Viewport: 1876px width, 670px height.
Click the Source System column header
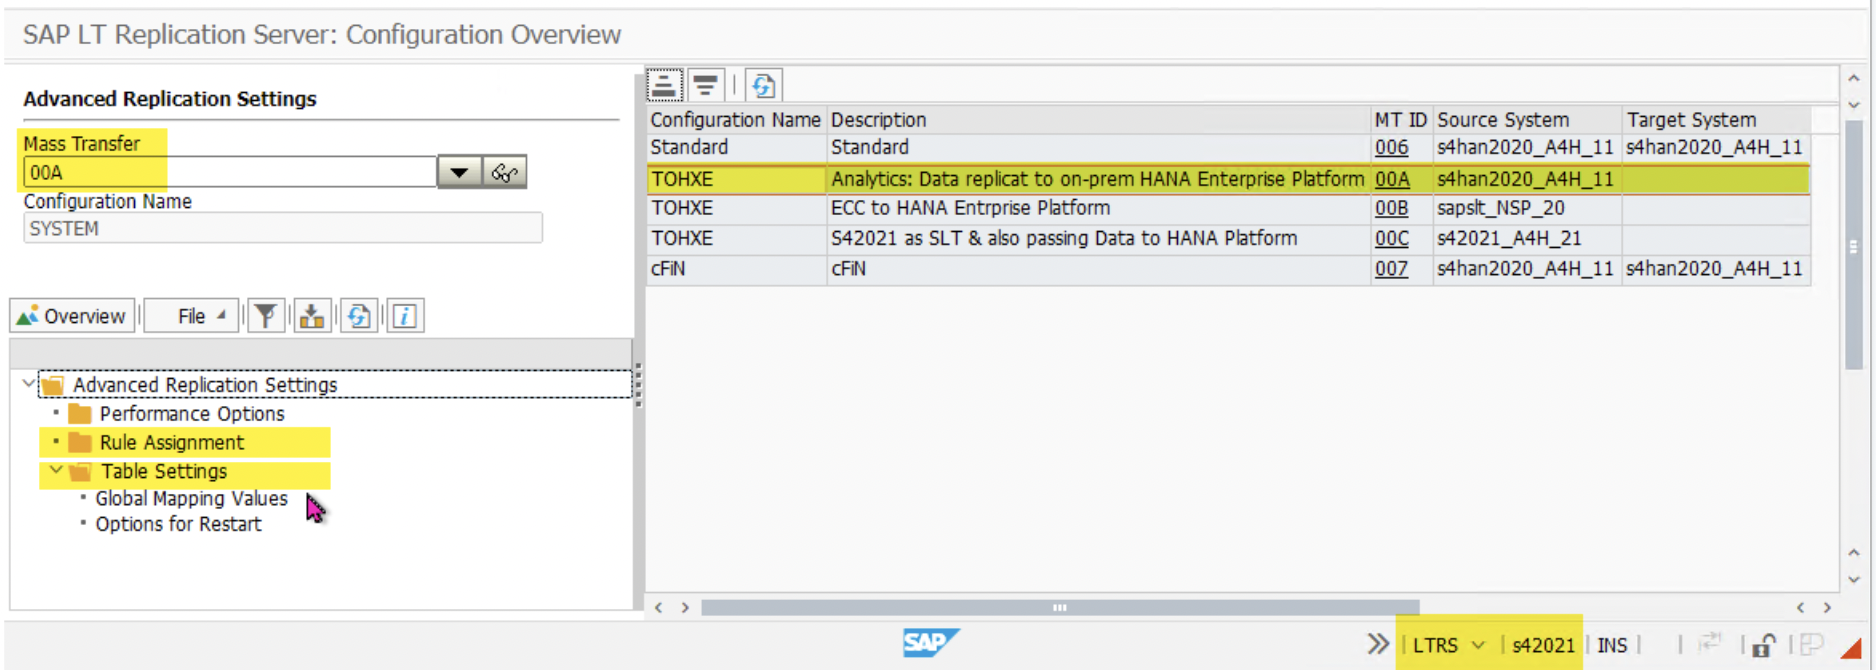coord(1526,120)
